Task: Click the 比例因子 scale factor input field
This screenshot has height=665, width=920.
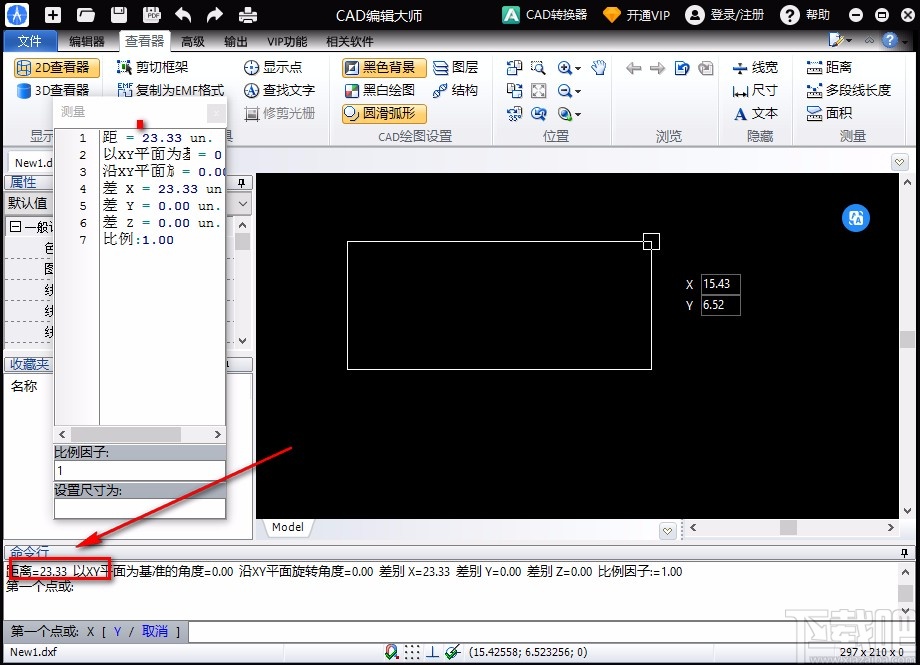Action: 139,470
